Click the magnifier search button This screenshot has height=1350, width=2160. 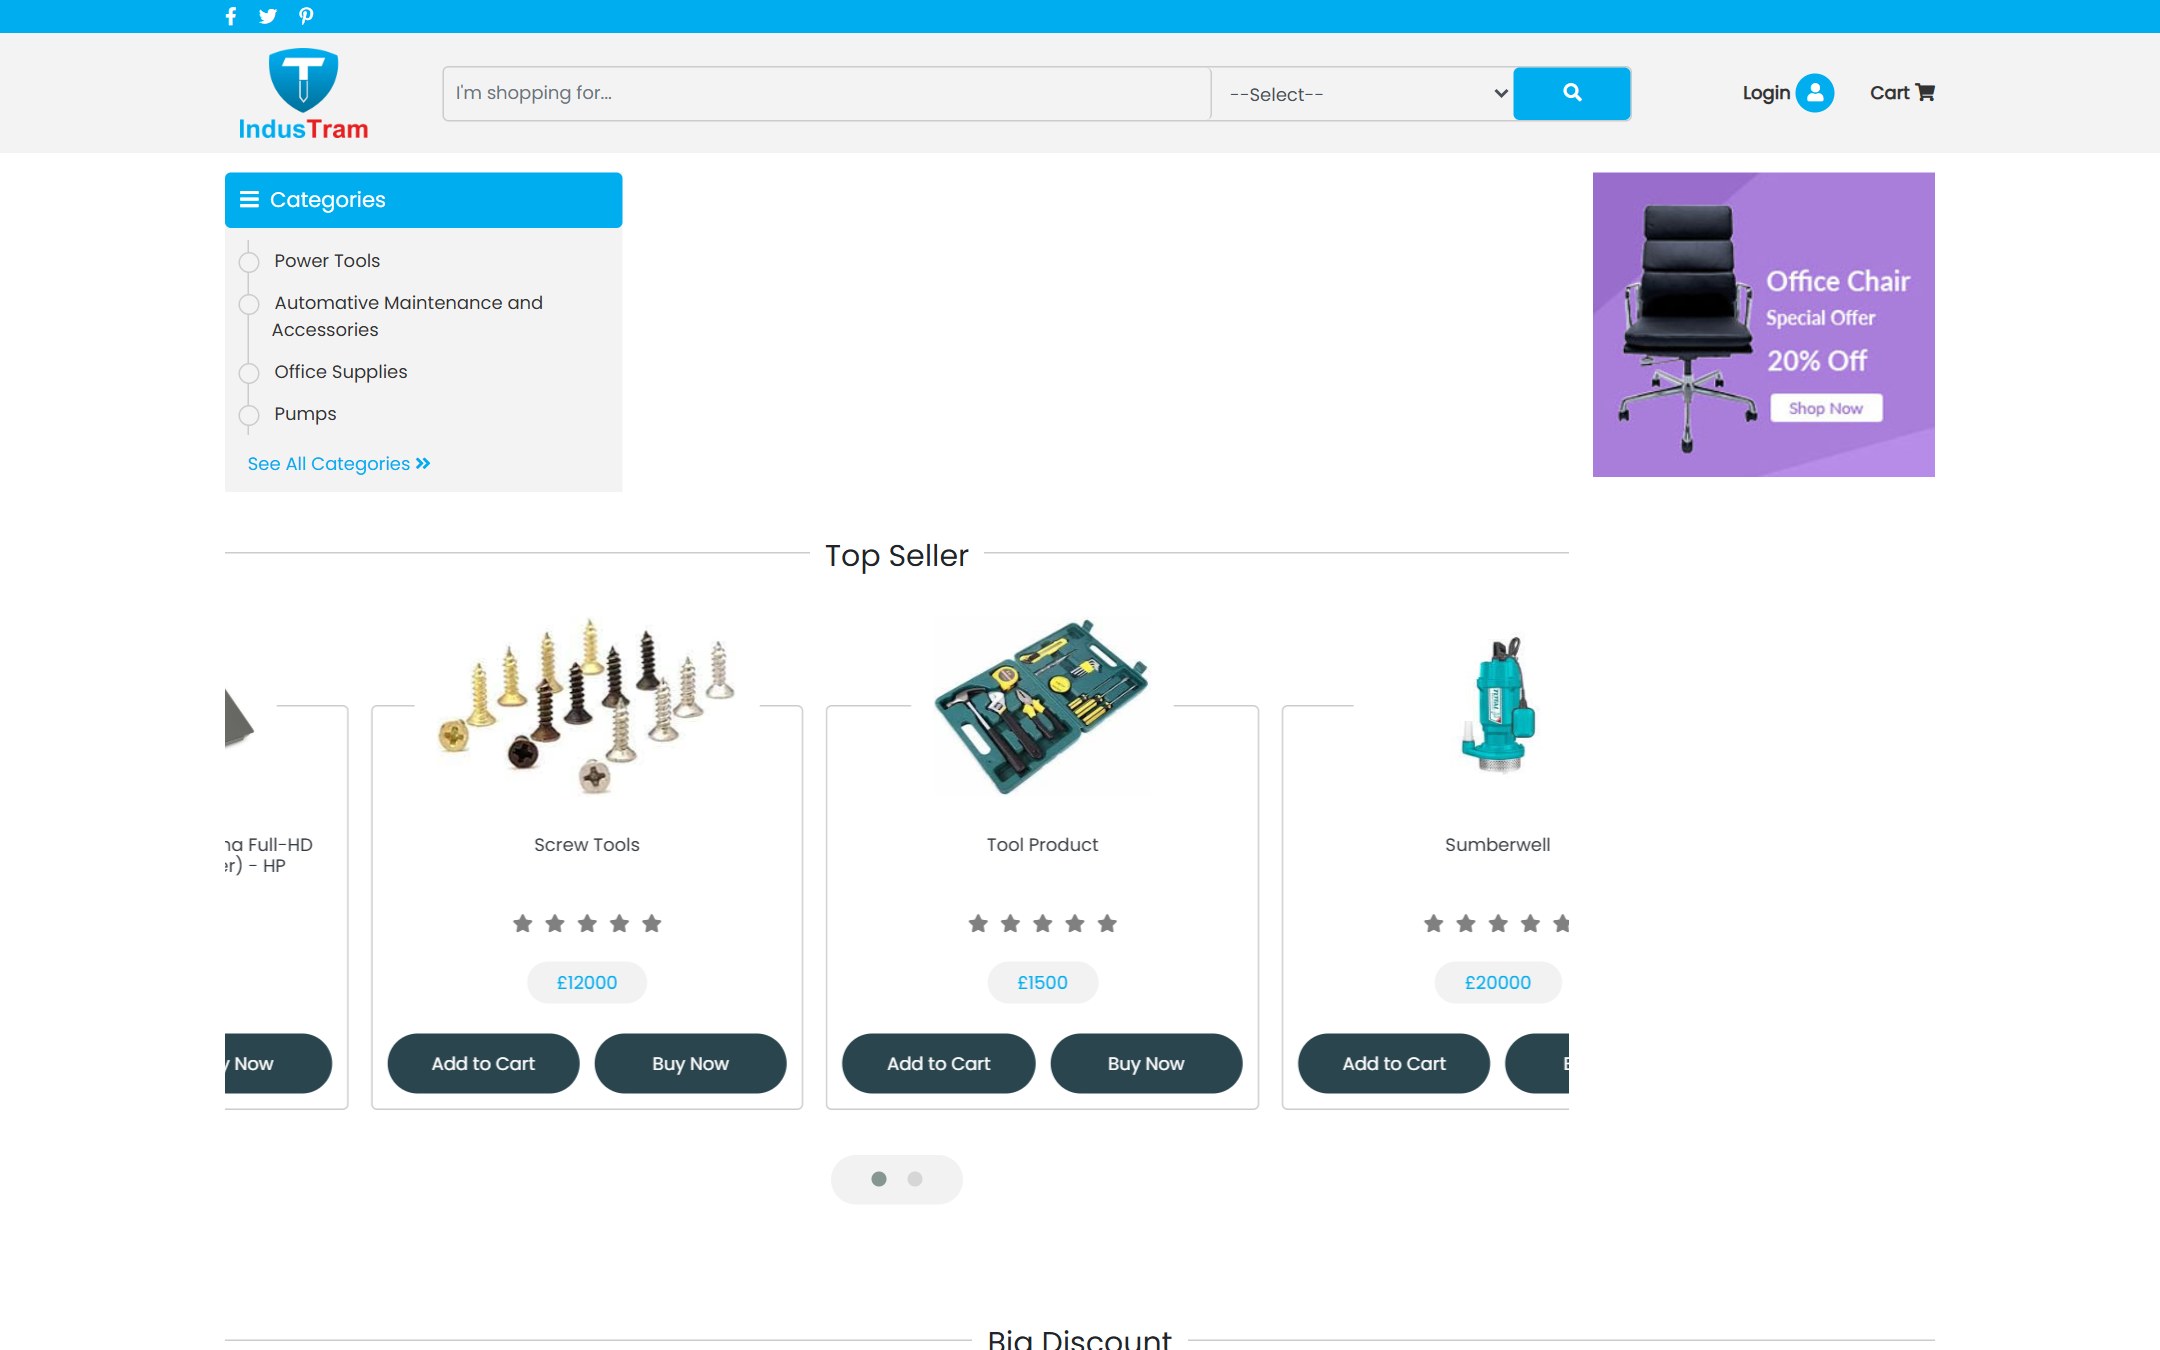click(x=1572, y=93)
